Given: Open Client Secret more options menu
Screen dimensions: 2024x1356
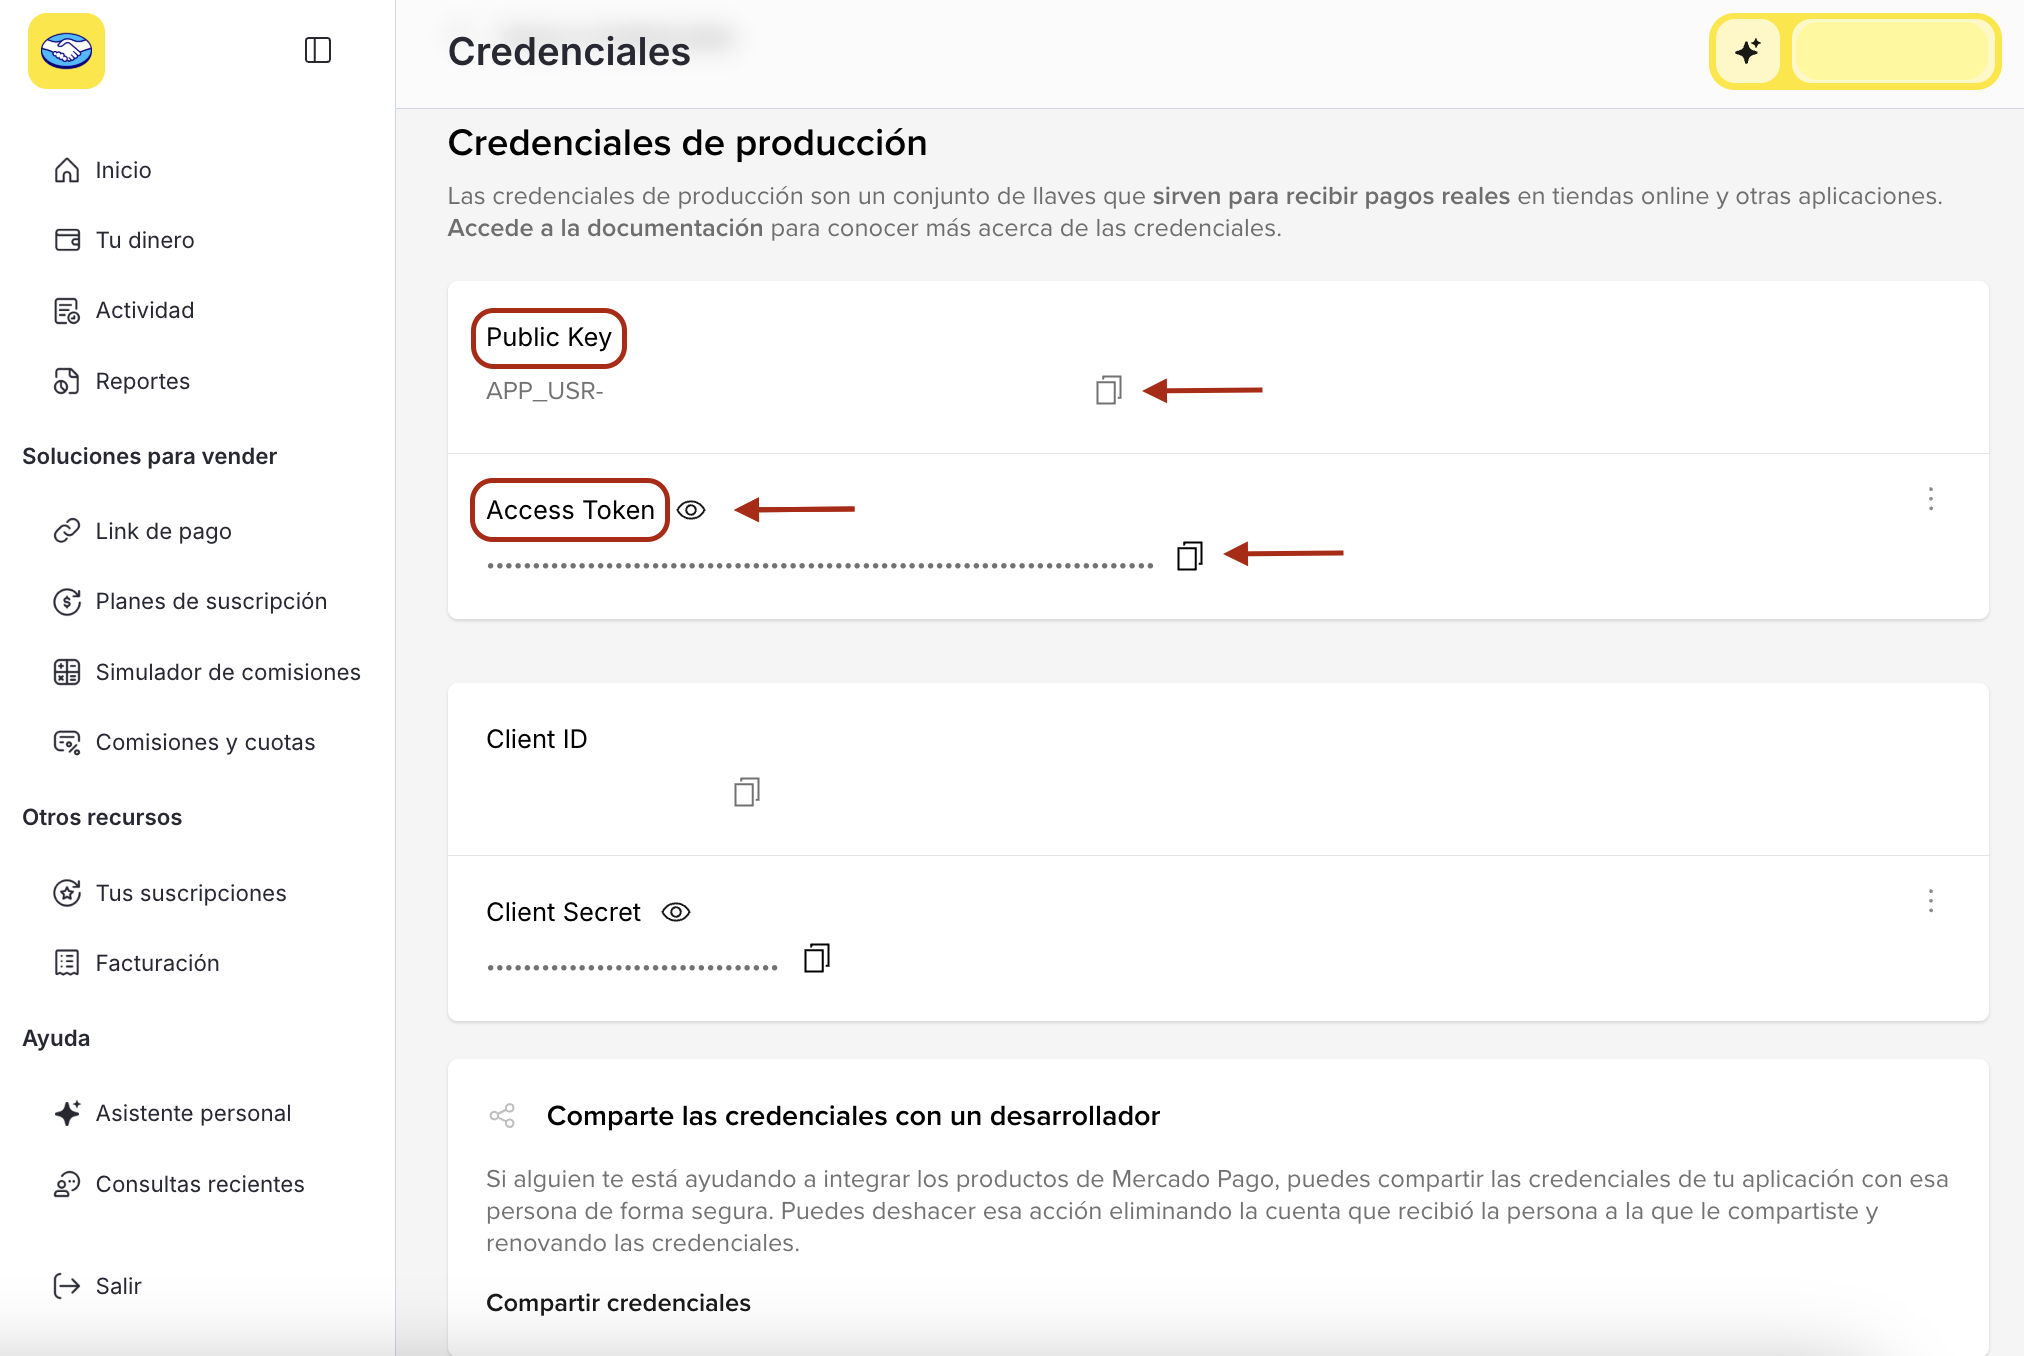Looking at the screenshot, I should click(1931, 901).
